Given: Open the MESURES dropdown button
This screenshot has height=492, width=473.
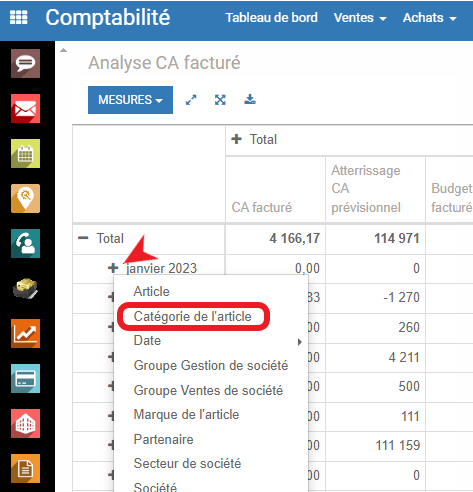Looking at the screenshot, I should click(130, 100).
